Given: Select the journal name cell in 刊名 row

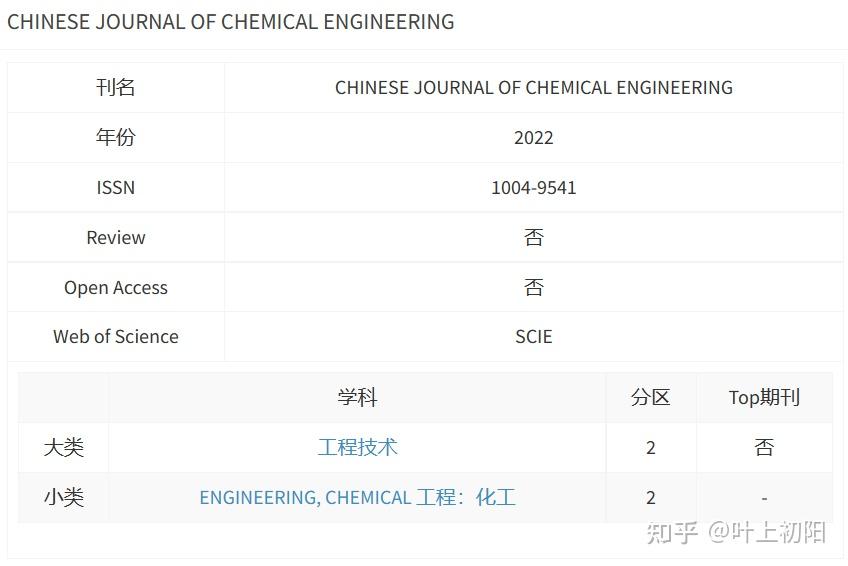Looking at the screenshot, I should click(x=534, y=88).
